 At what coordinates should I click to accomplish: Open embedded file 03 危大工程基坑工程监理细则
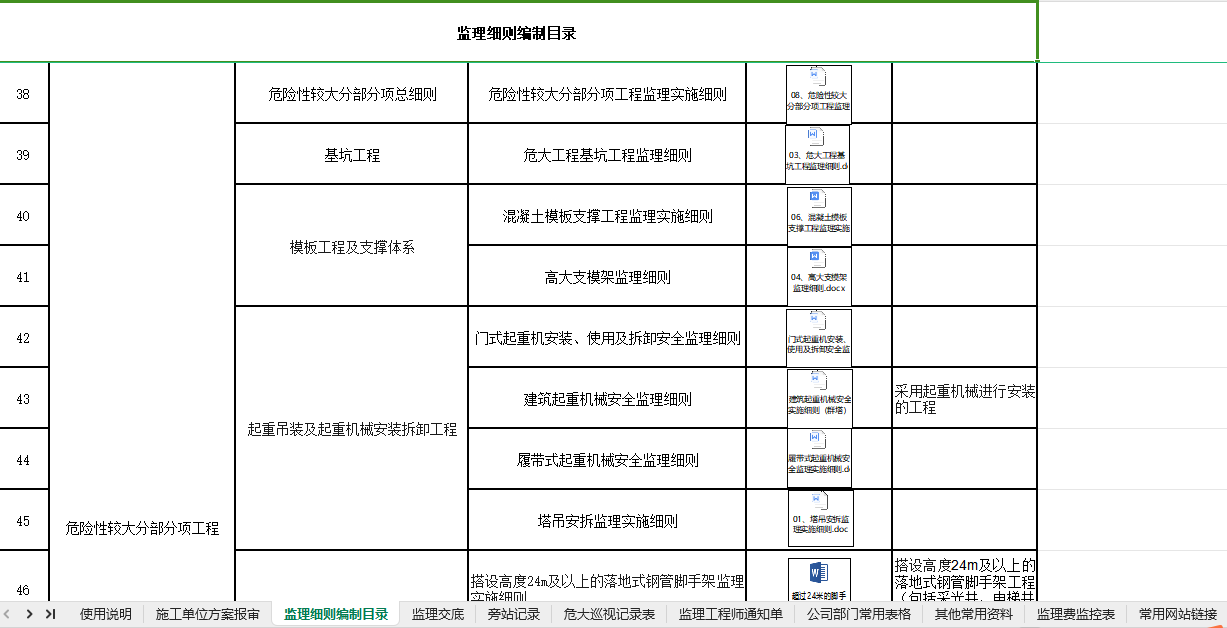click(x=818, y=155)
